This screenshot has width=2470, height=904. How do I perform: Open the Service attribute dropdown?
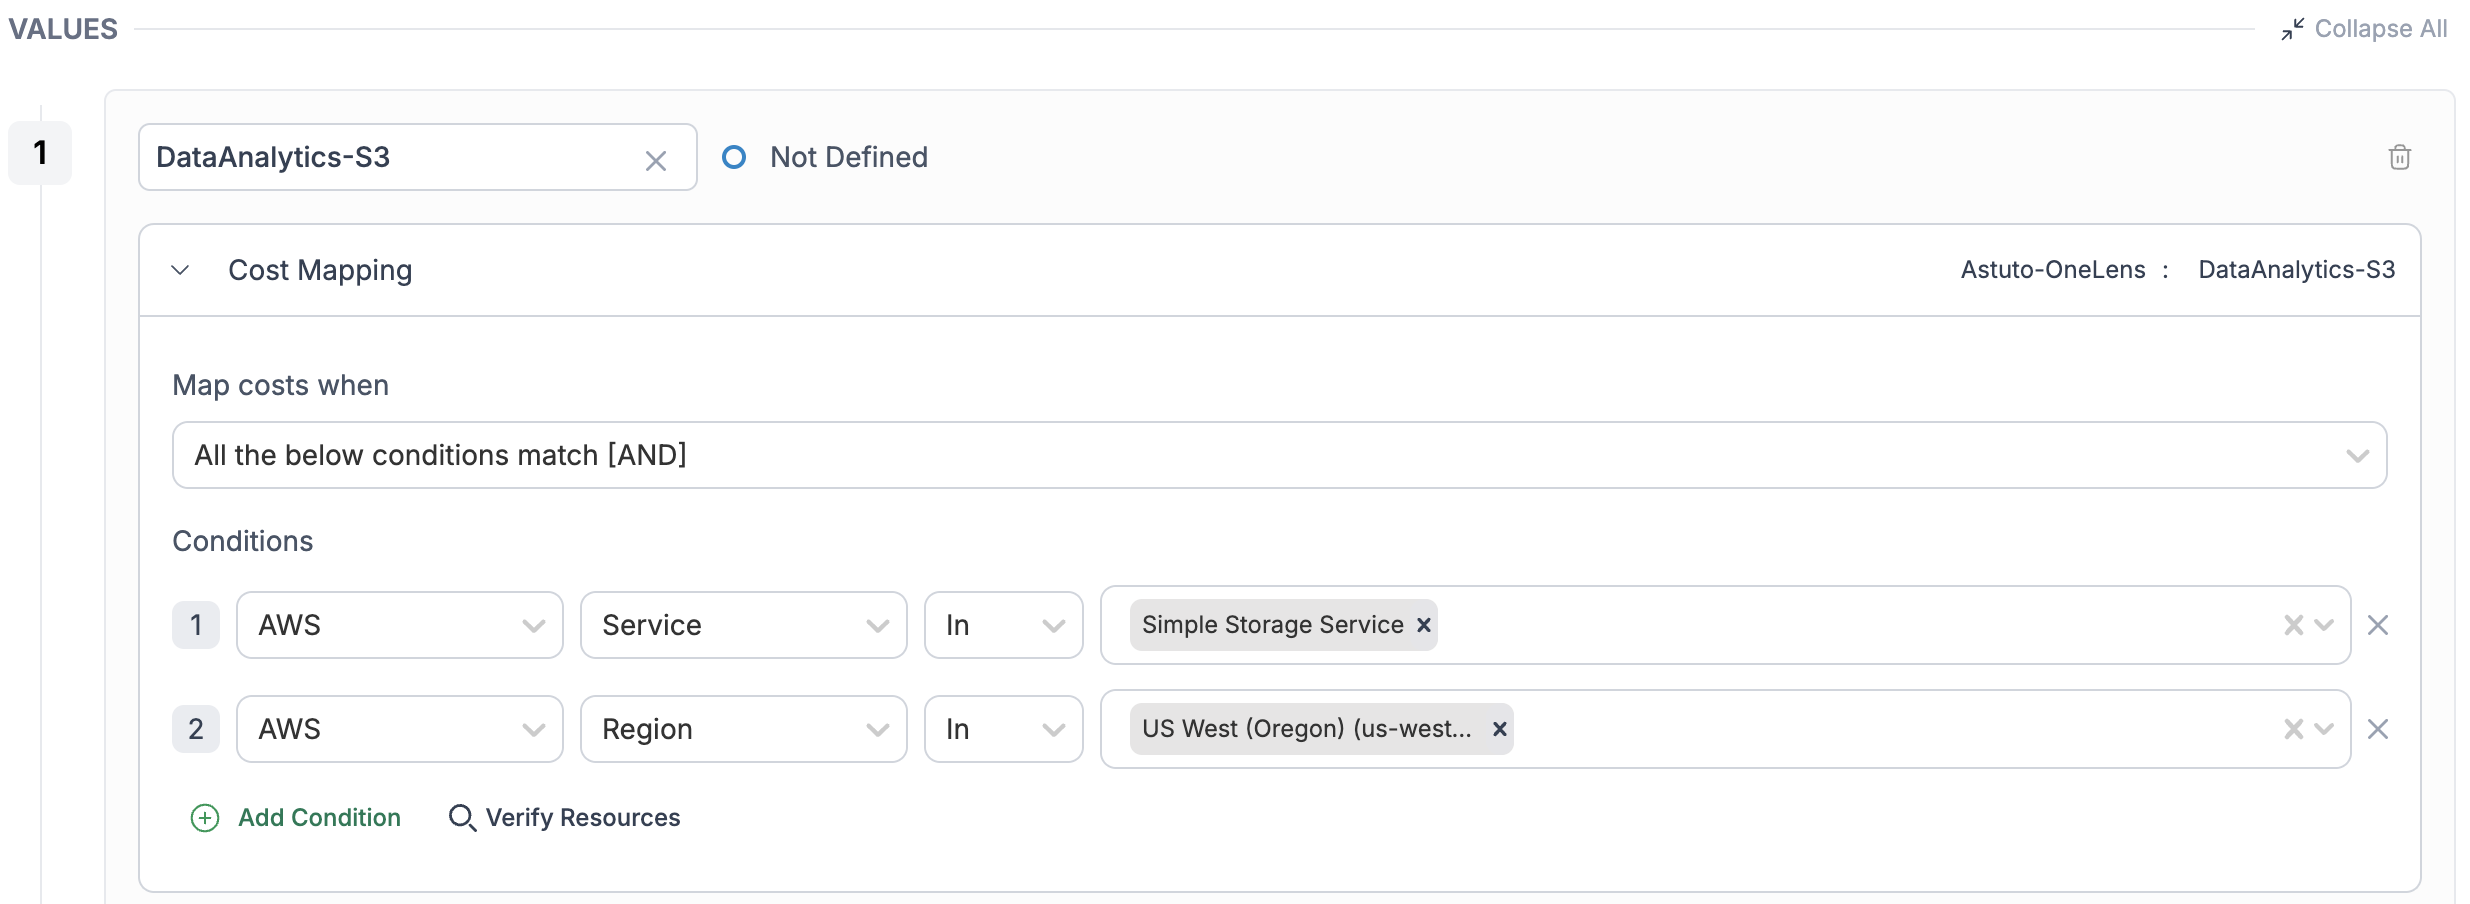pyautogui.click(x=743, y=625)
